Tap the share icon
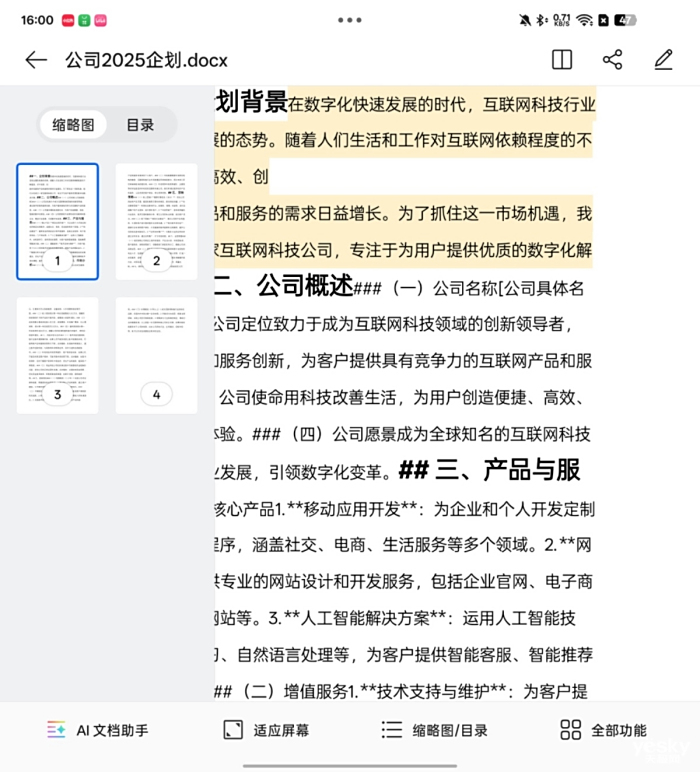Viewport: 700px width, 772px height. pyautogui.click(x=613, y=60)
